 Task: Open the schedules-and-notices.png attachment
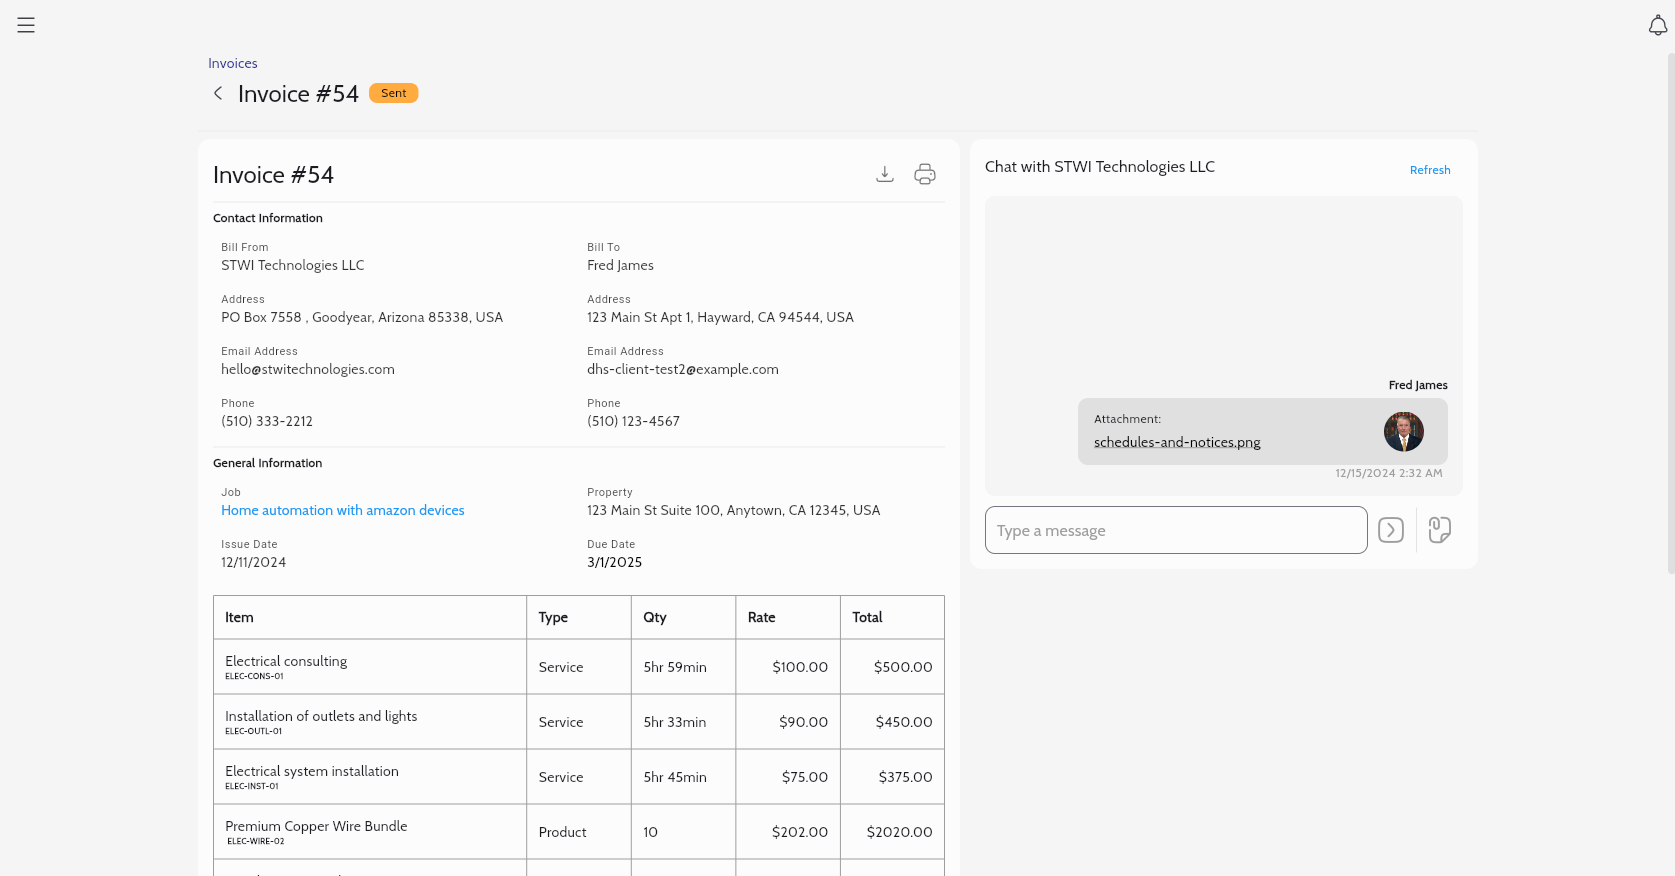click(1177, 442)
